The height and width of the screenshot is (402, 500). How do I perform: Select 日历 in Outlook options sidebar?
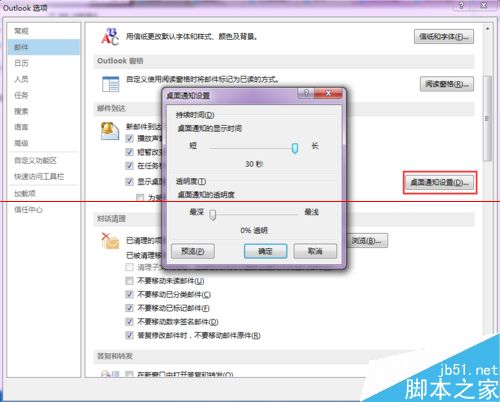(x=44, y=63)
